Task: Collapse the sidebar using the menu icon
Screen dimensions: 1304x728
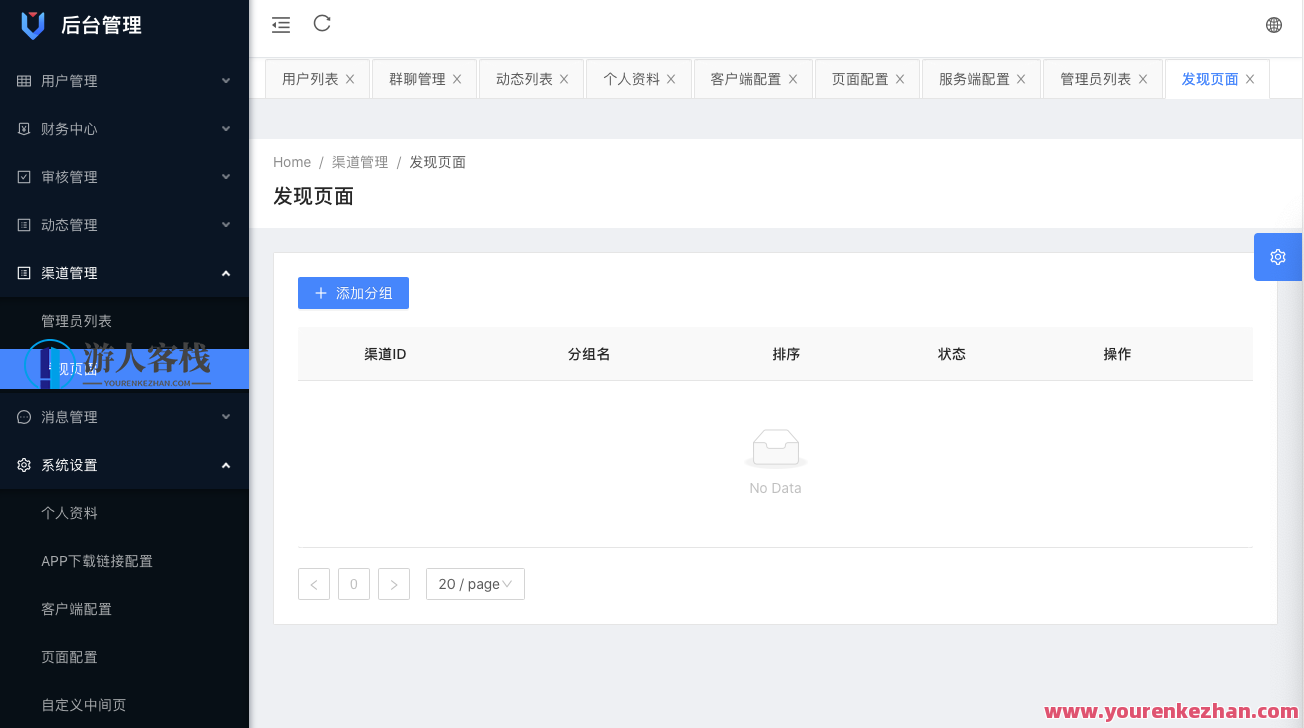Action: point(280,23)
